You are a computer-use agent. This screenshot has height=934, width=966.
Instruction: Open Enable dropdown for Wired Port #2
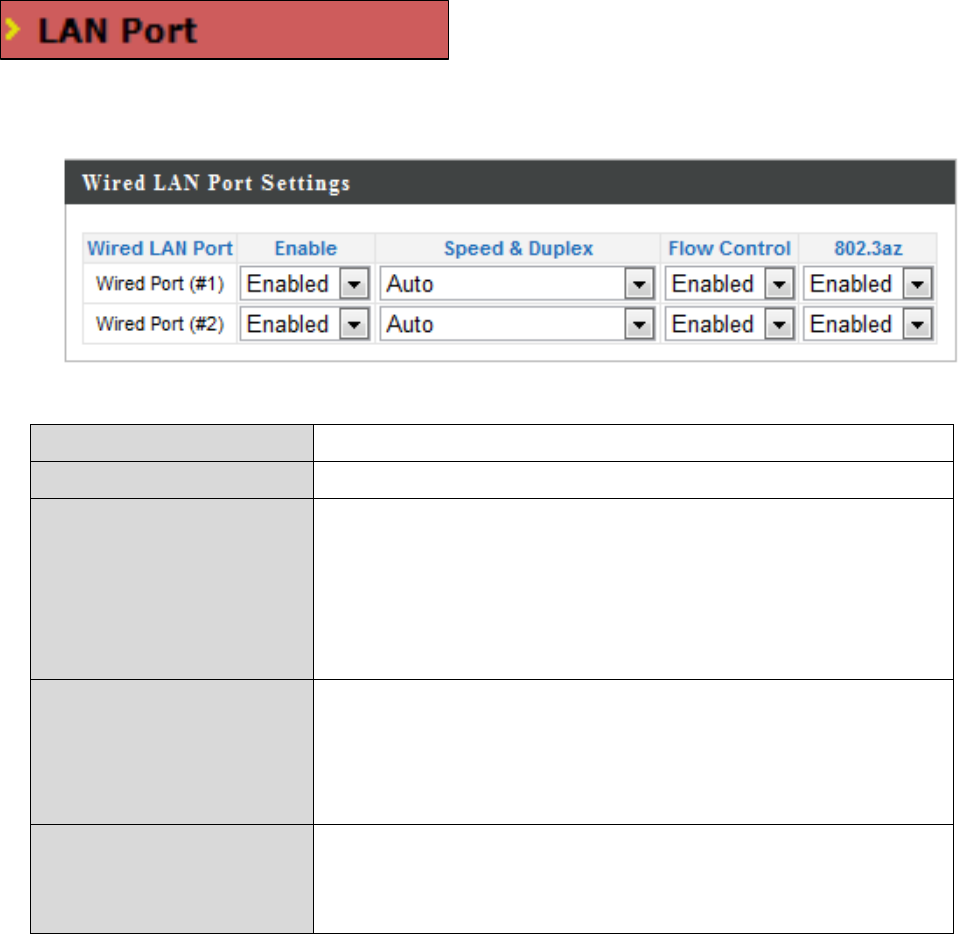pyautogui.click(x=354, y=324)
